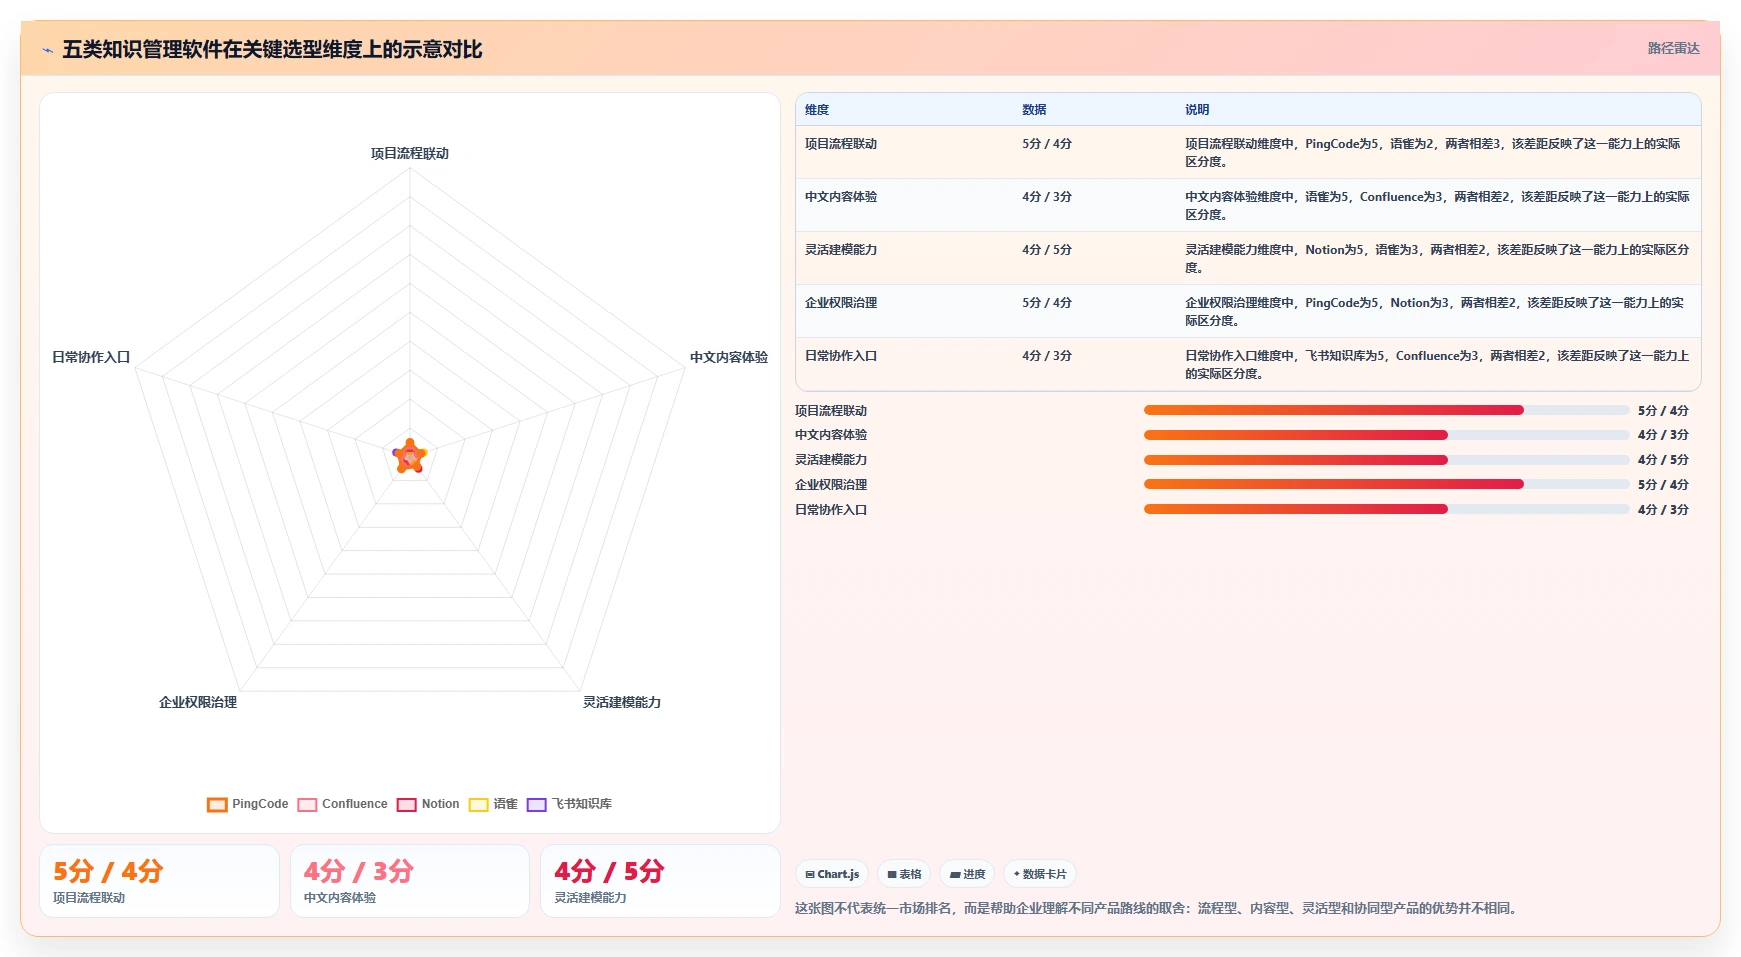1741x957 pixels.
Task: Click the 表格 tag chip
Action: (904, 874)
